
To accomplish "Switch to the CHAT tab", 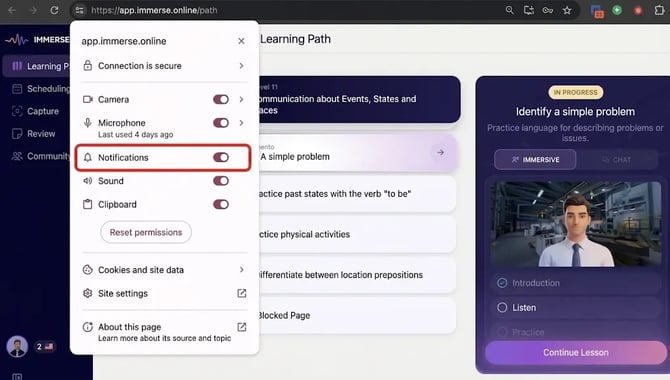I will coord(617,159).
